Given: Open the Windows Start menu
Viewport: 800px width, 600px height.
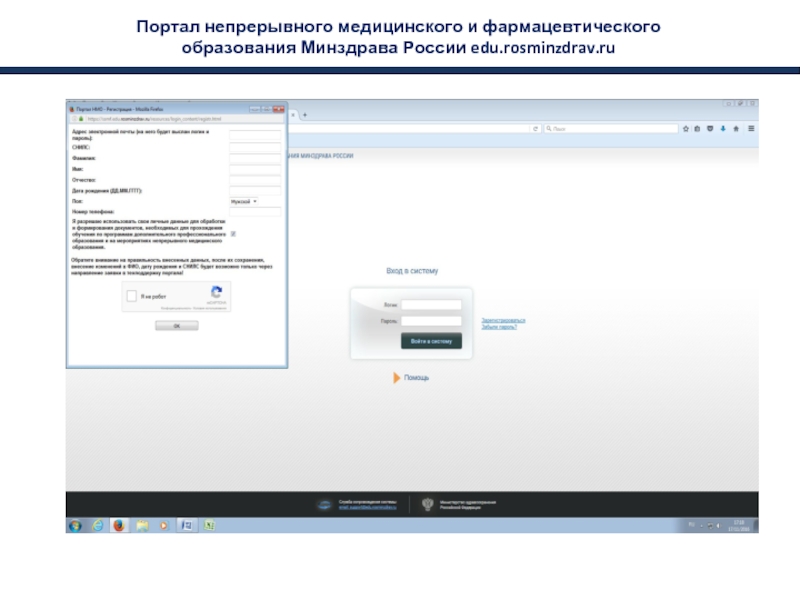Looking at the screenshot, I should 75,525.
